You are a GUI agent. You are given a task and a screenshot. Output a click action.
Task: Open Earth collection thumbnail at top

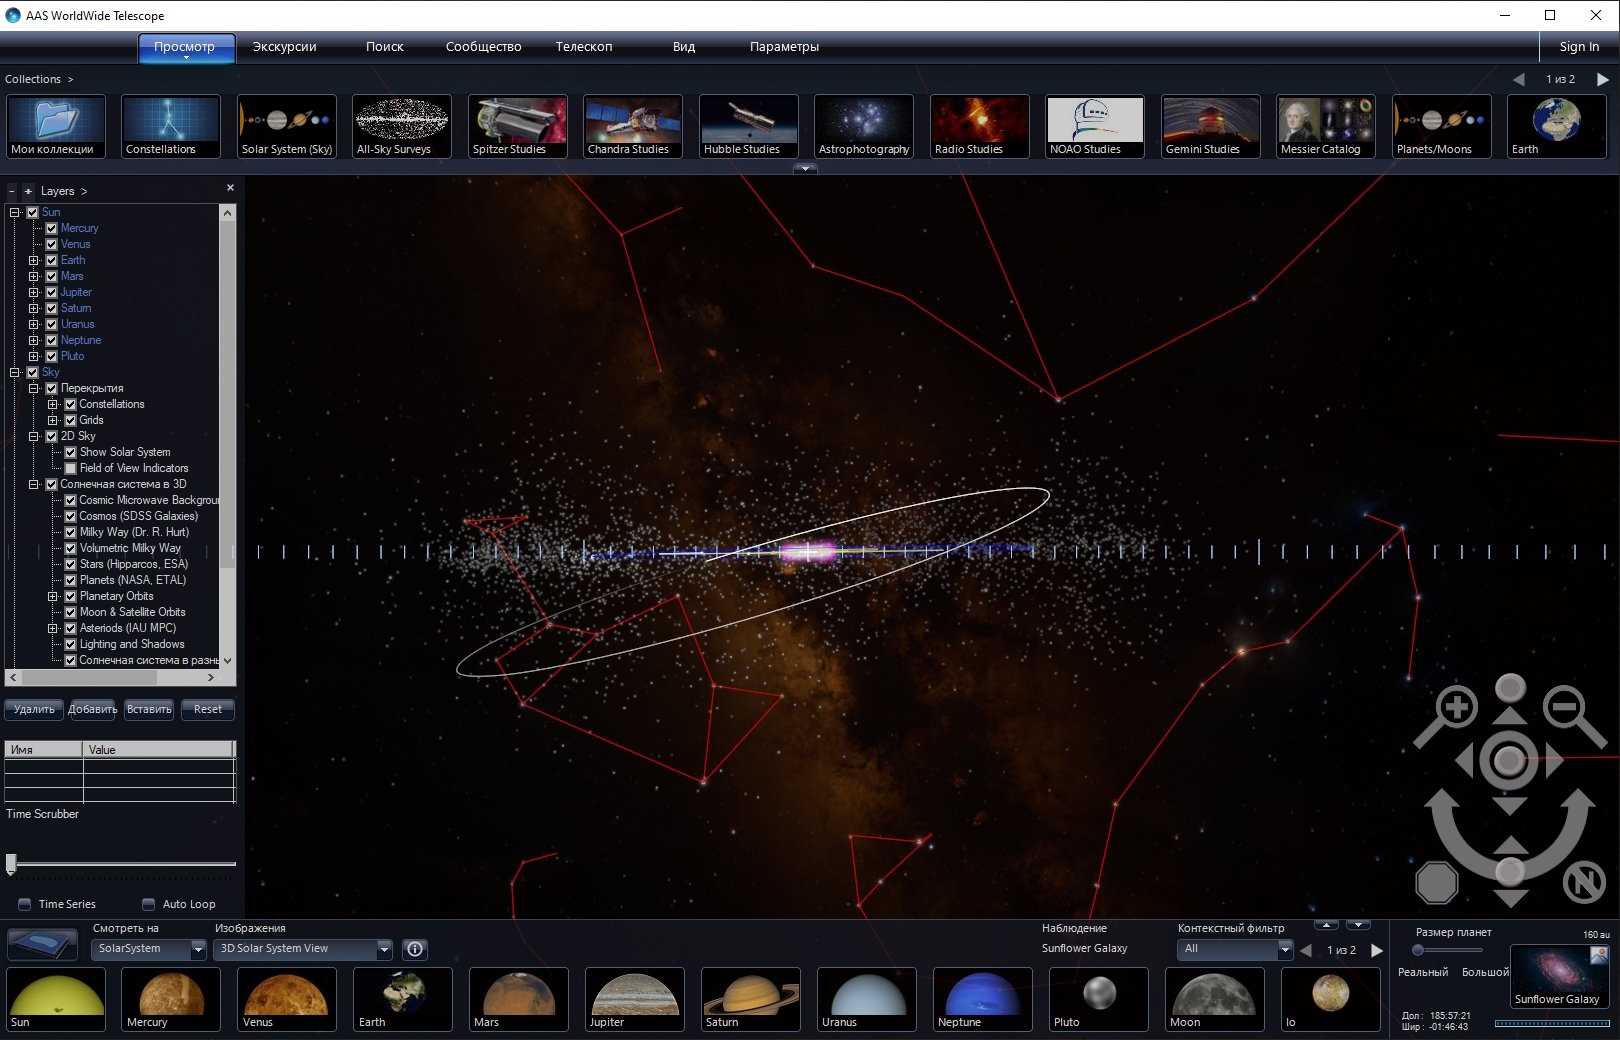click(1557, 126)
